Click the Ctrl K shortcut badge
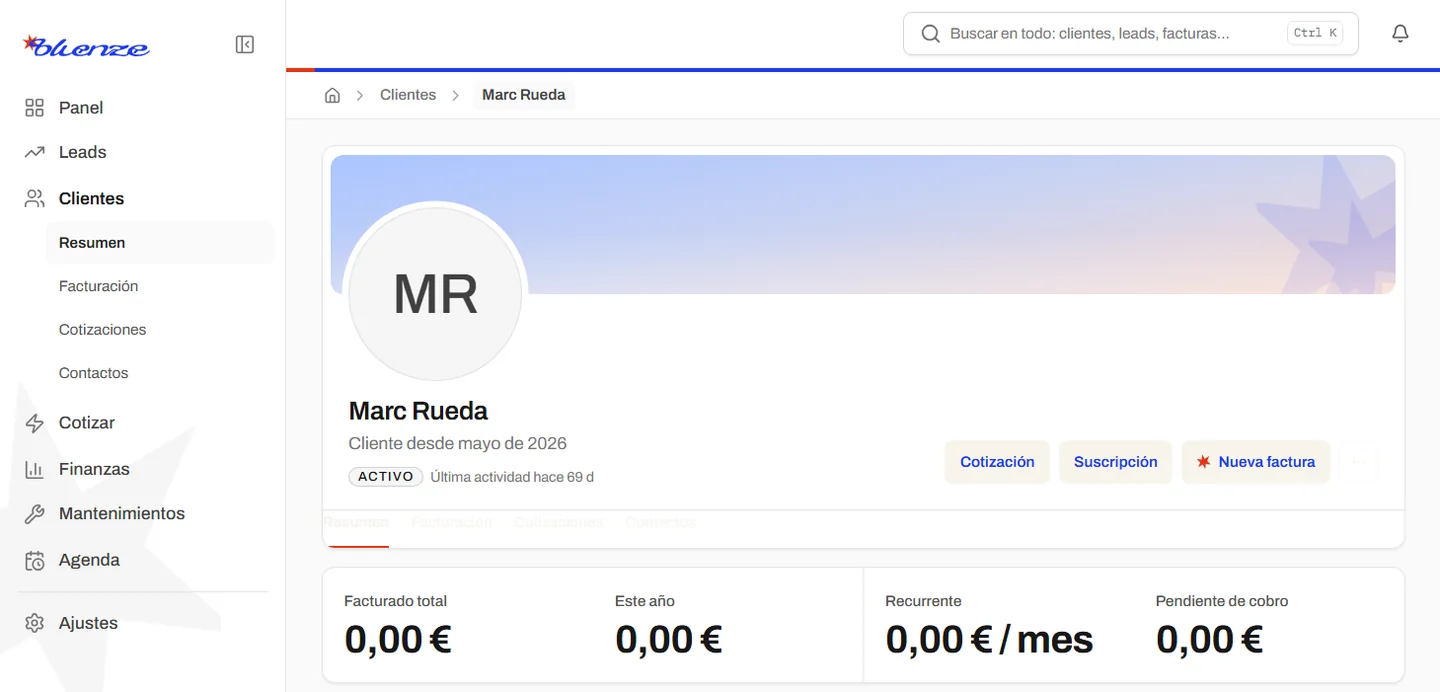Screen dimensions: 1440x692 point(1315,33)
